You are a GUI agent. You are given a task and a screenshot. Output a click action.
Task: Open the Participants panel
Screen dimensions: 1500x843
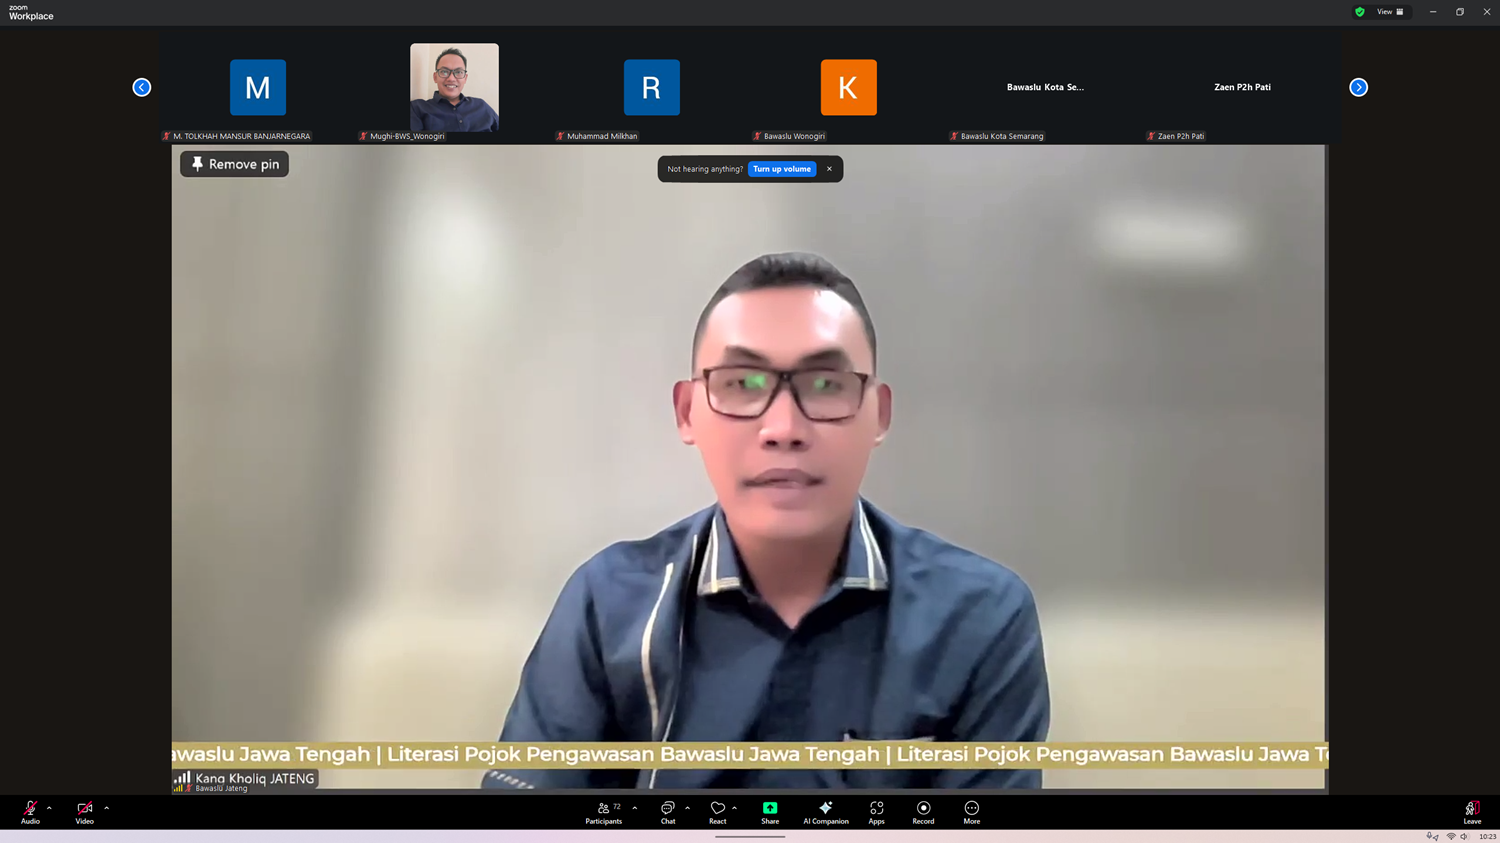pyautogui.click(x=603, y=812)
